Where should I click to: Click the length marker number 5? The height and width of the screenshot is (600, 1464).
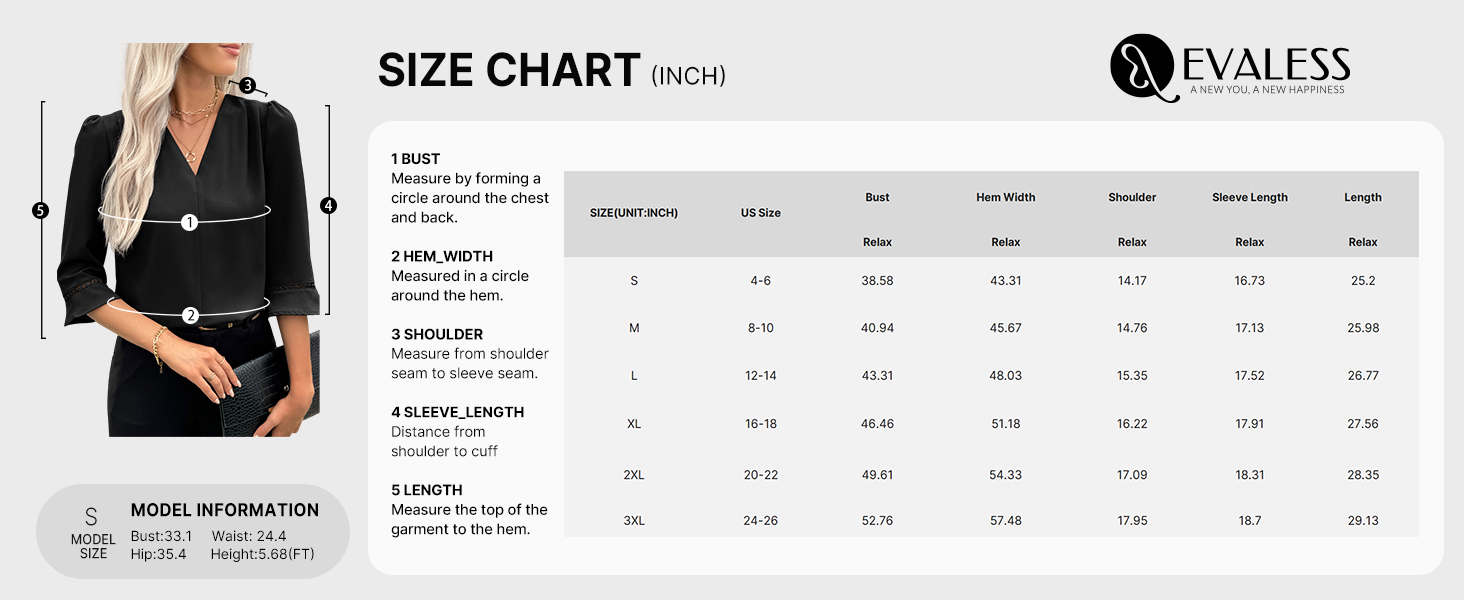(x=40, y=210)
